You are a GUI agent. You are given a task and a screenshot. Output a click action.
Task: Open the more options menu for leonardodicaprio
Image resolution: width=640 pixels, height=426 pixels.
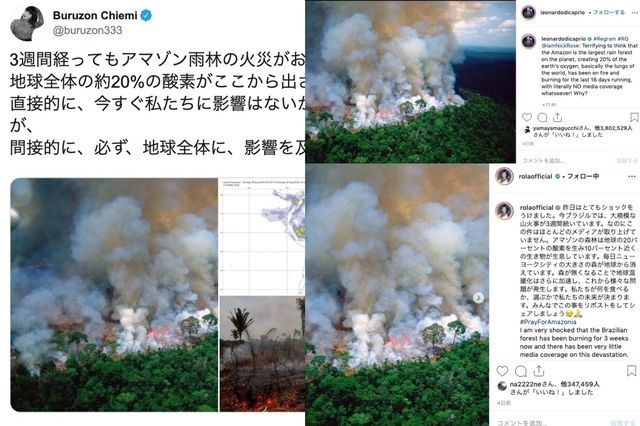coord(635,13)
